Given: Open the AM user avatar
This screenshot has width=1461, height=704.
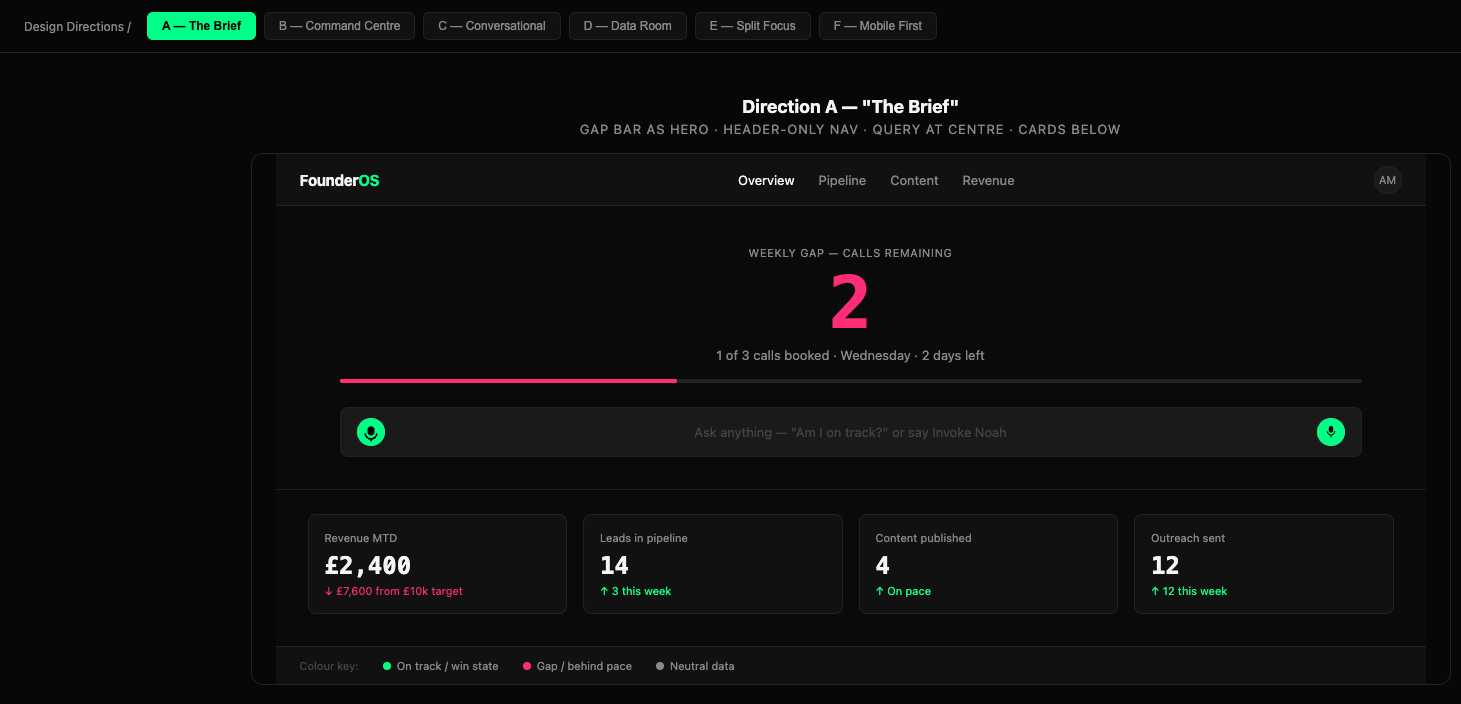Looking at the screenshot, I should [1387, 180].
